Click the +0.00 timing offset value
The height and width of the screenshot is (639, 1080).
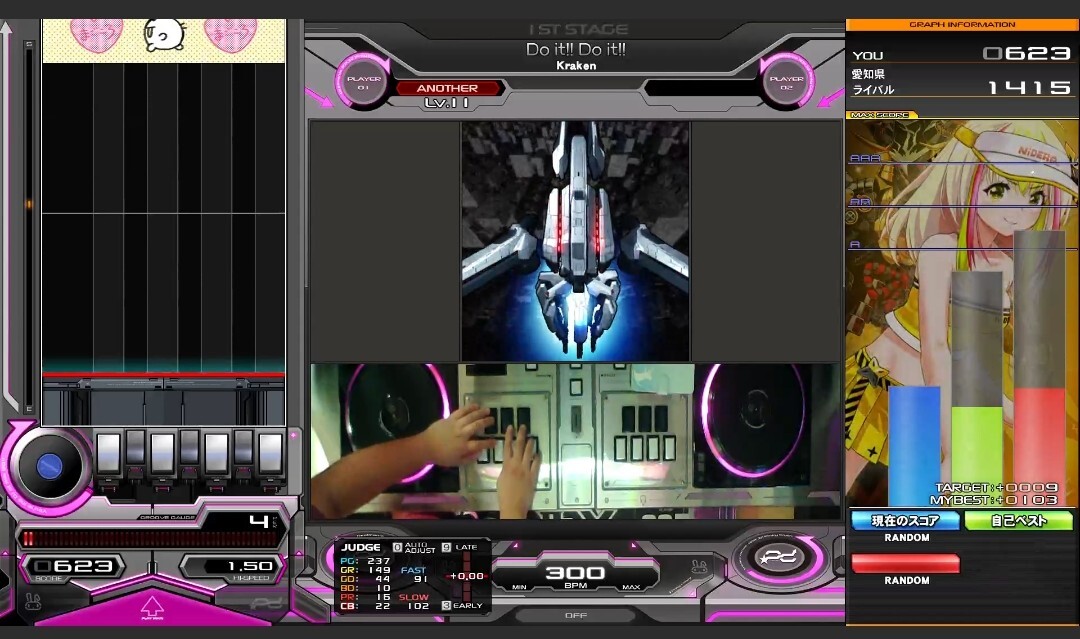(466, 576)
